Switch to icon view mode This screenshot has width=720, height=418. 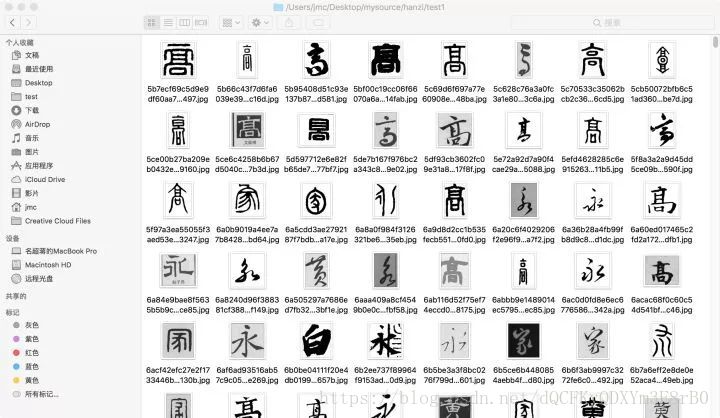coord(152,22)
